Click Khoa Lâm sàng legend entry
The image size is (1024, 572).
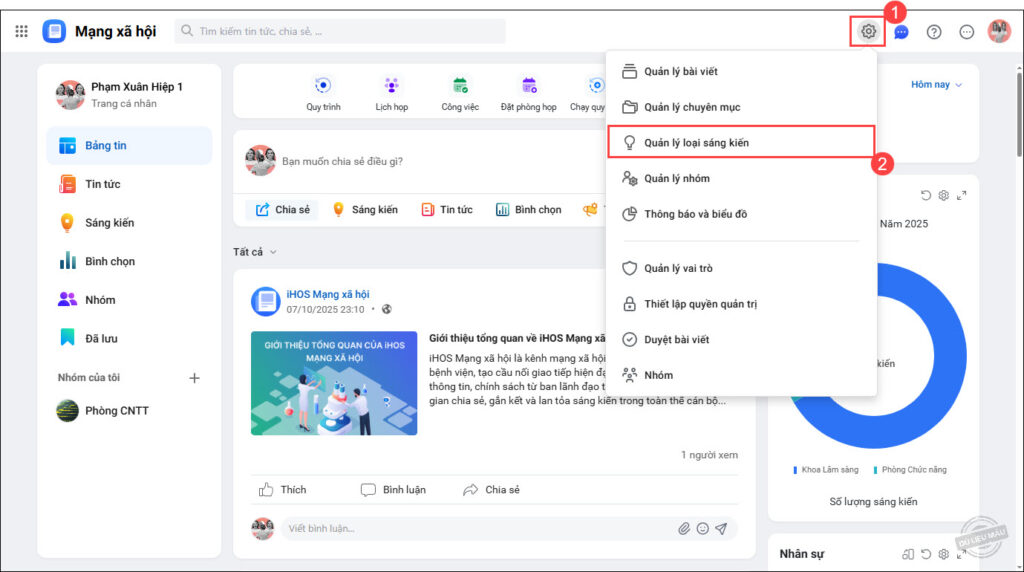coord(826,469)
